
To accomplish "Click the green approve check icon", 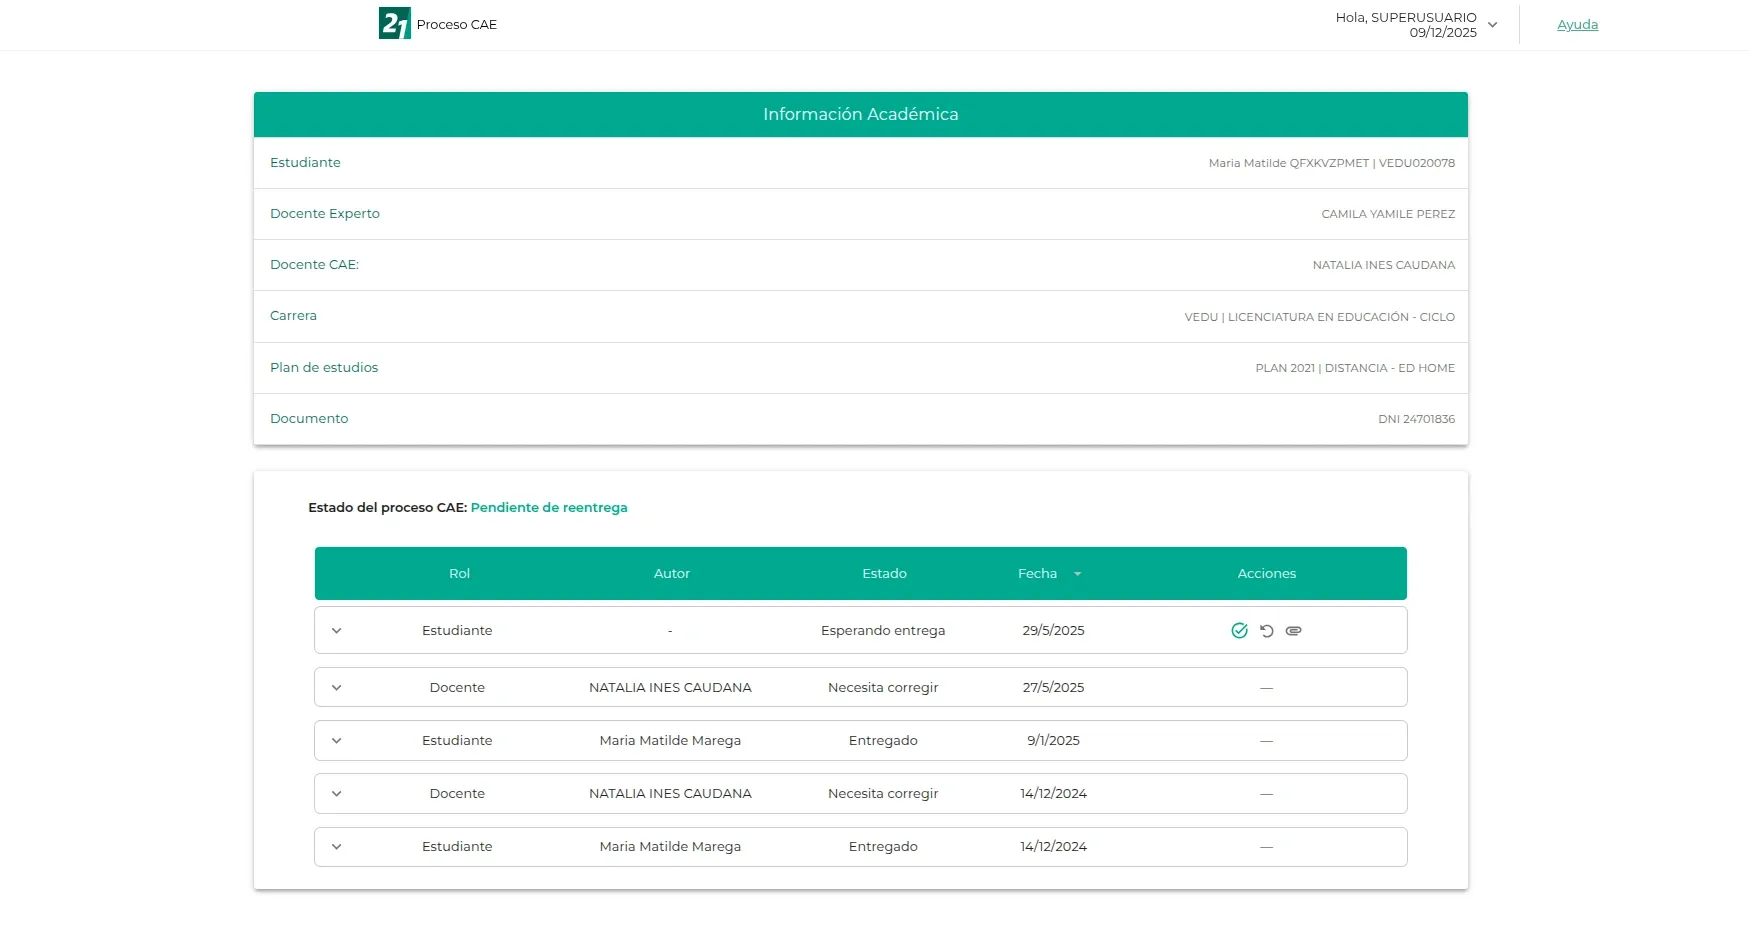I will pyautogui.click(x=1240, y=631).
